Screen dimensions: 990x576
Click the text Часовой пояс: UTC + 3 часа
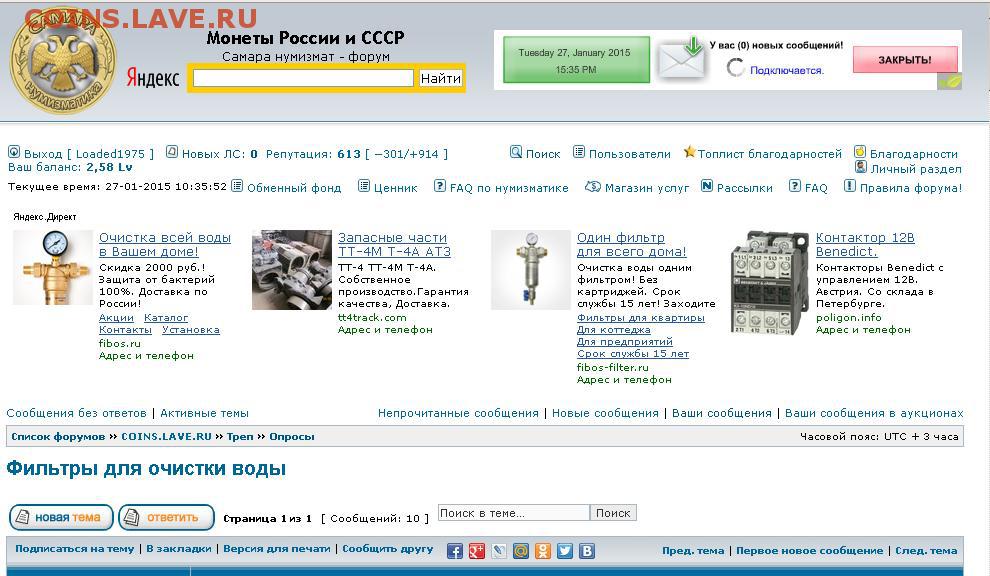tap(879, 436)
